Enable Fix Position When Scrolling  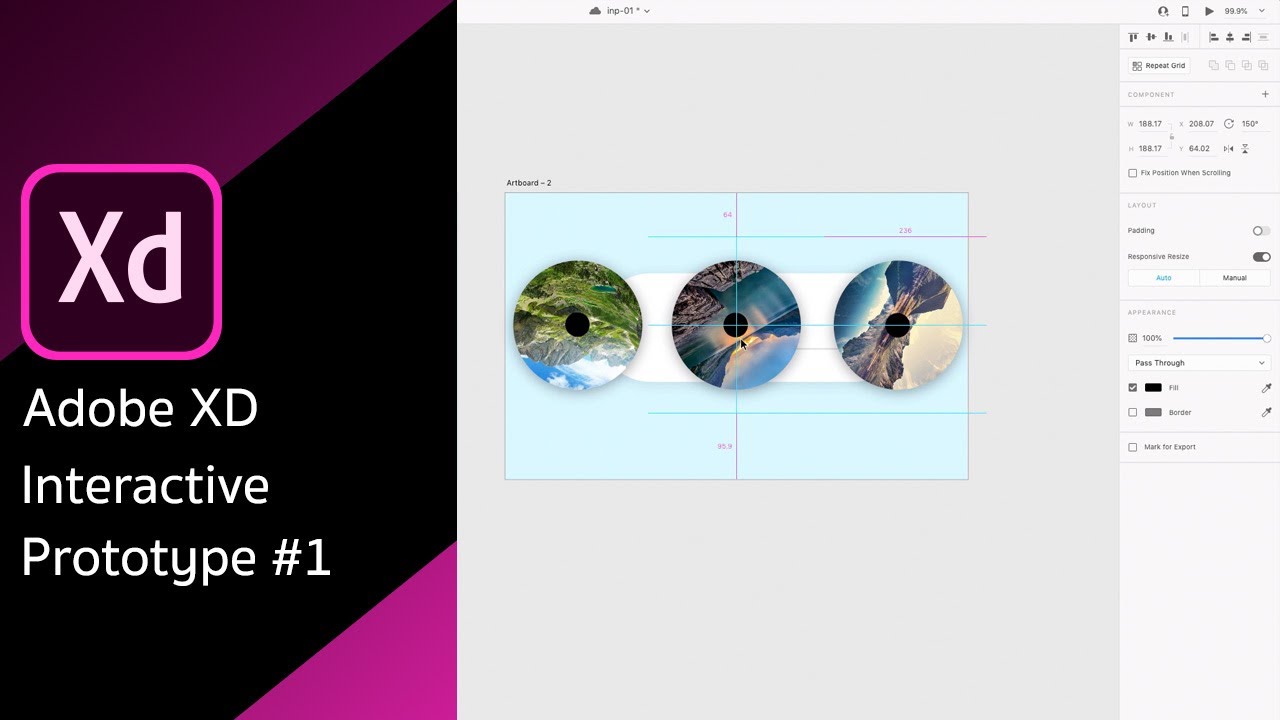point(1133,173)
